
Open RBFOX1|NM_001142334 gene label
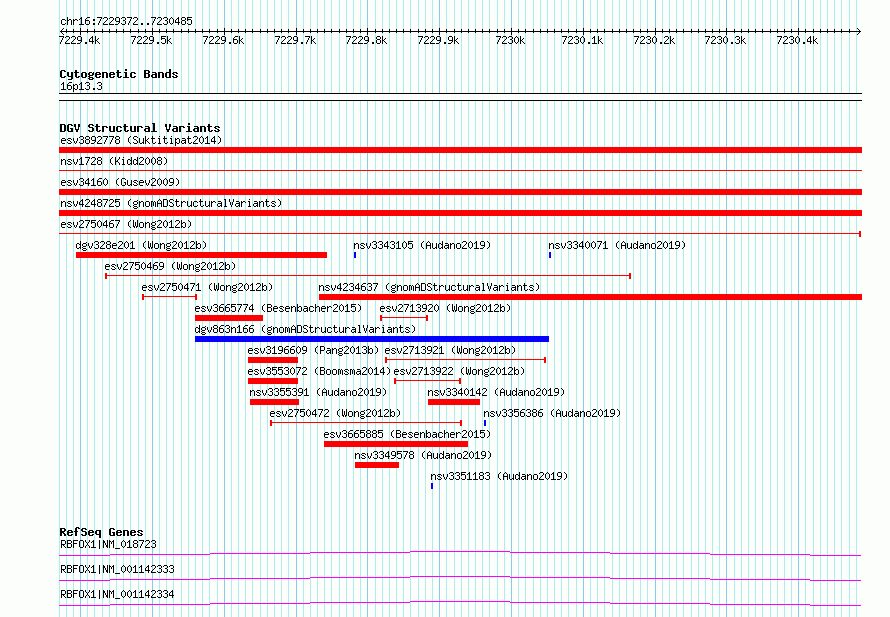[x=117, y=594]
